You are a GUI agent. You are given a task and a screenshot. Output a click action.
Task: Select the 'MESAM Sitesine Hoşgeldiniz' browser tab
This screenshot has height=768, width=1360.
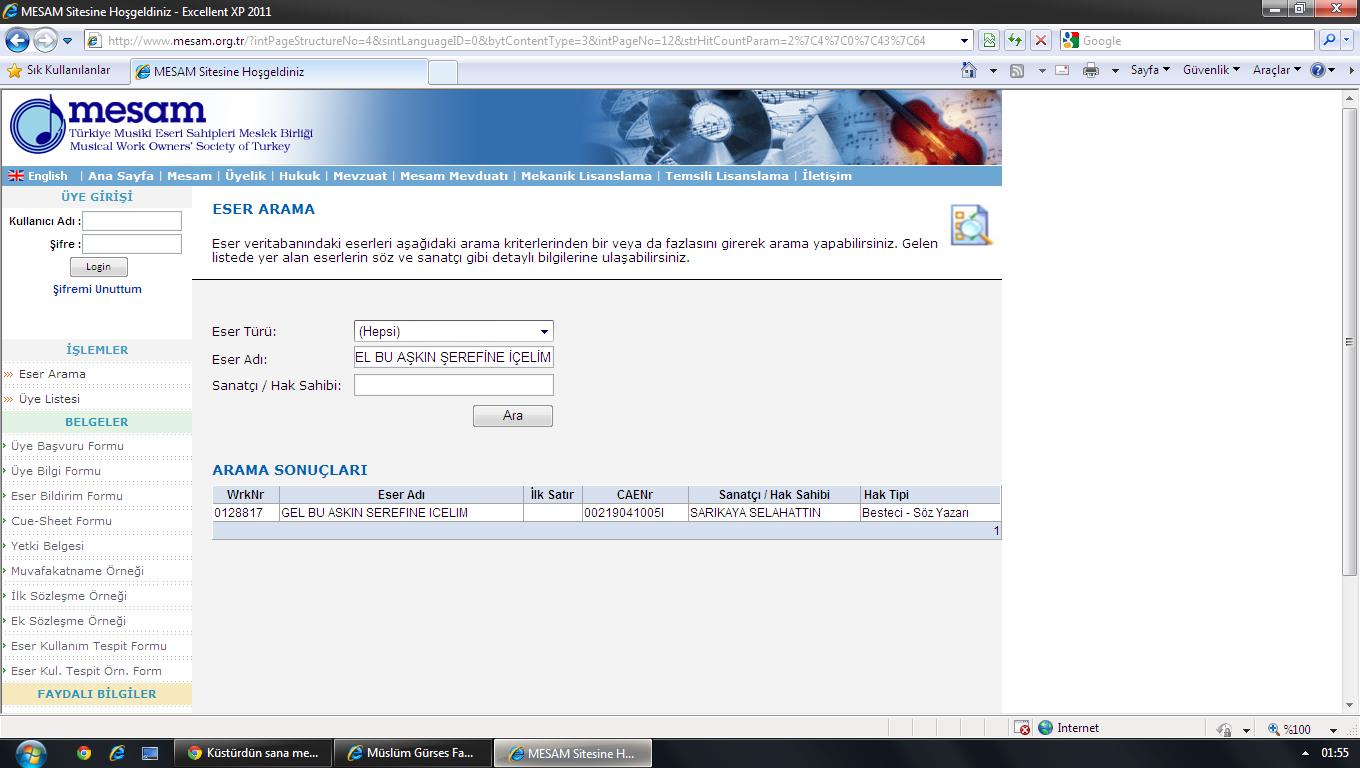(278, 72)
